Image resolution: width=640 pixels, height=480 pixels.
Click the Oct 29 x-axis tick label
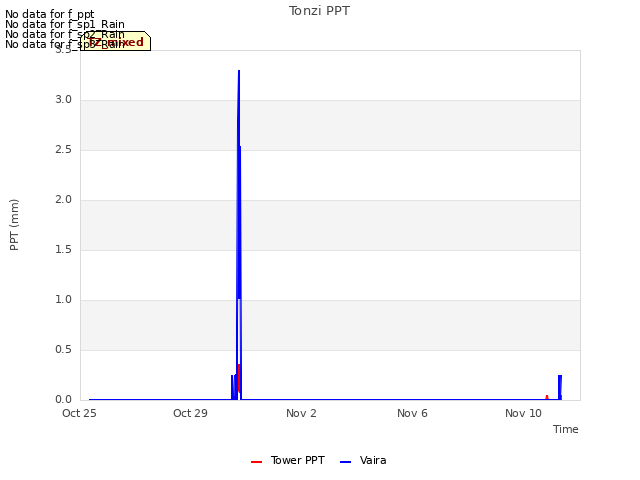(190, 413)
